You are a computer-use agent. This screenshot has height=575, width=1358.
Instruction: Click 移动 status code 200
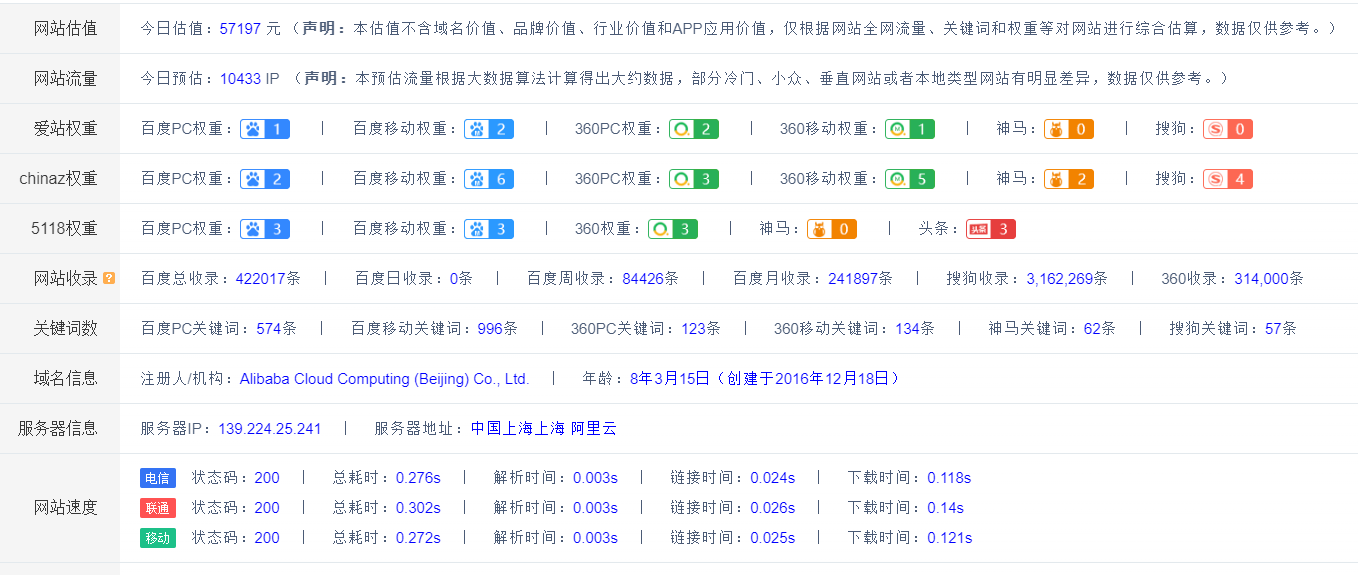click(267, 538)
